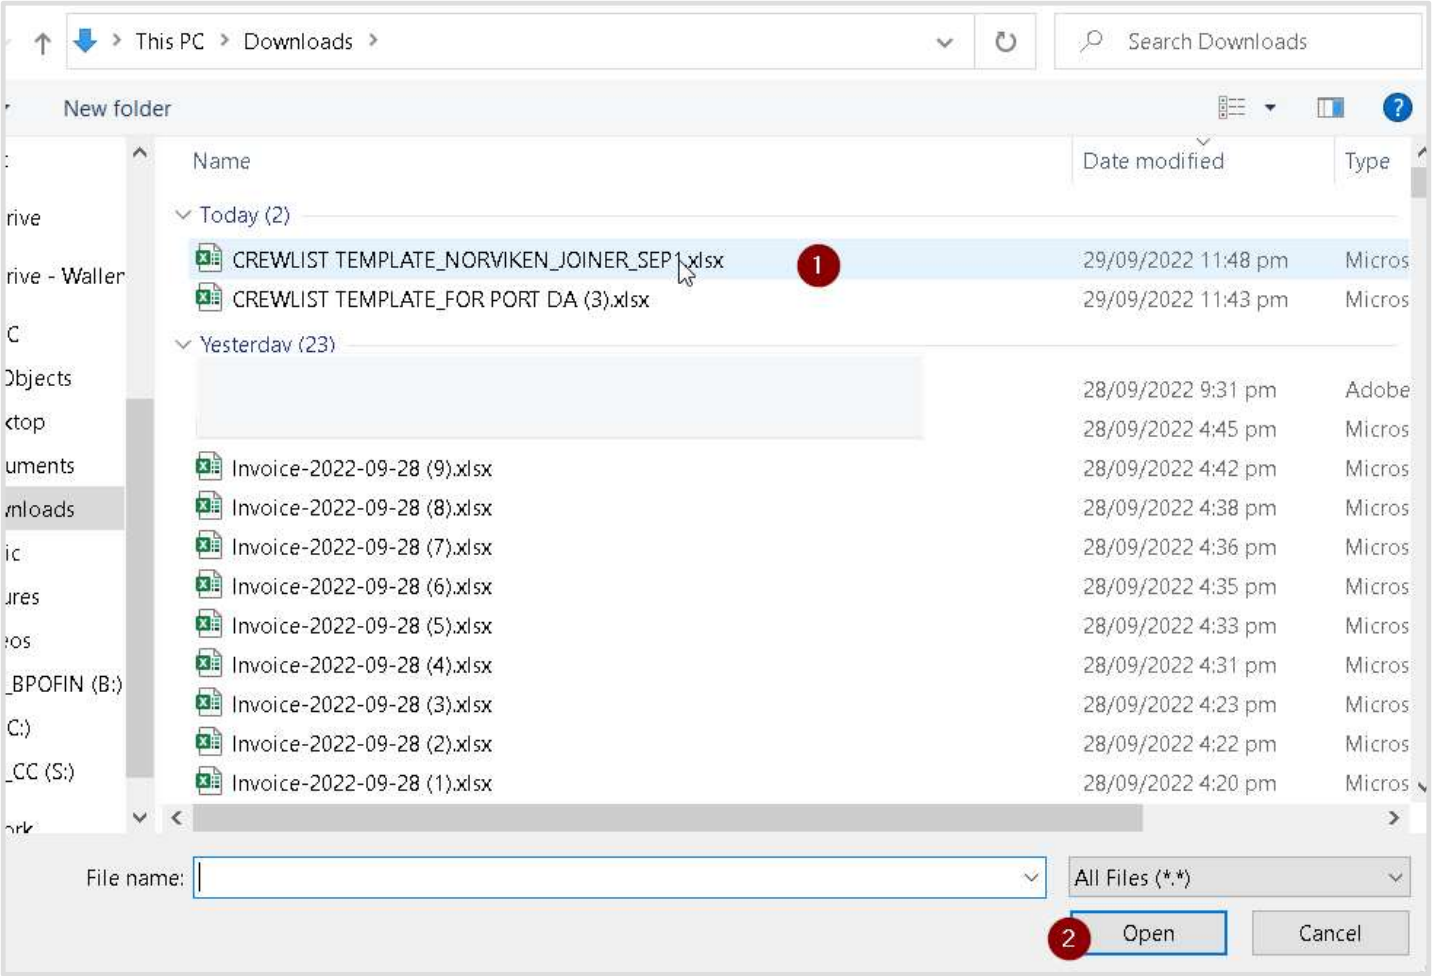Click the Up arrow navigation icon
Viewport: 1433px width, 976px height.
coord(42,43)
